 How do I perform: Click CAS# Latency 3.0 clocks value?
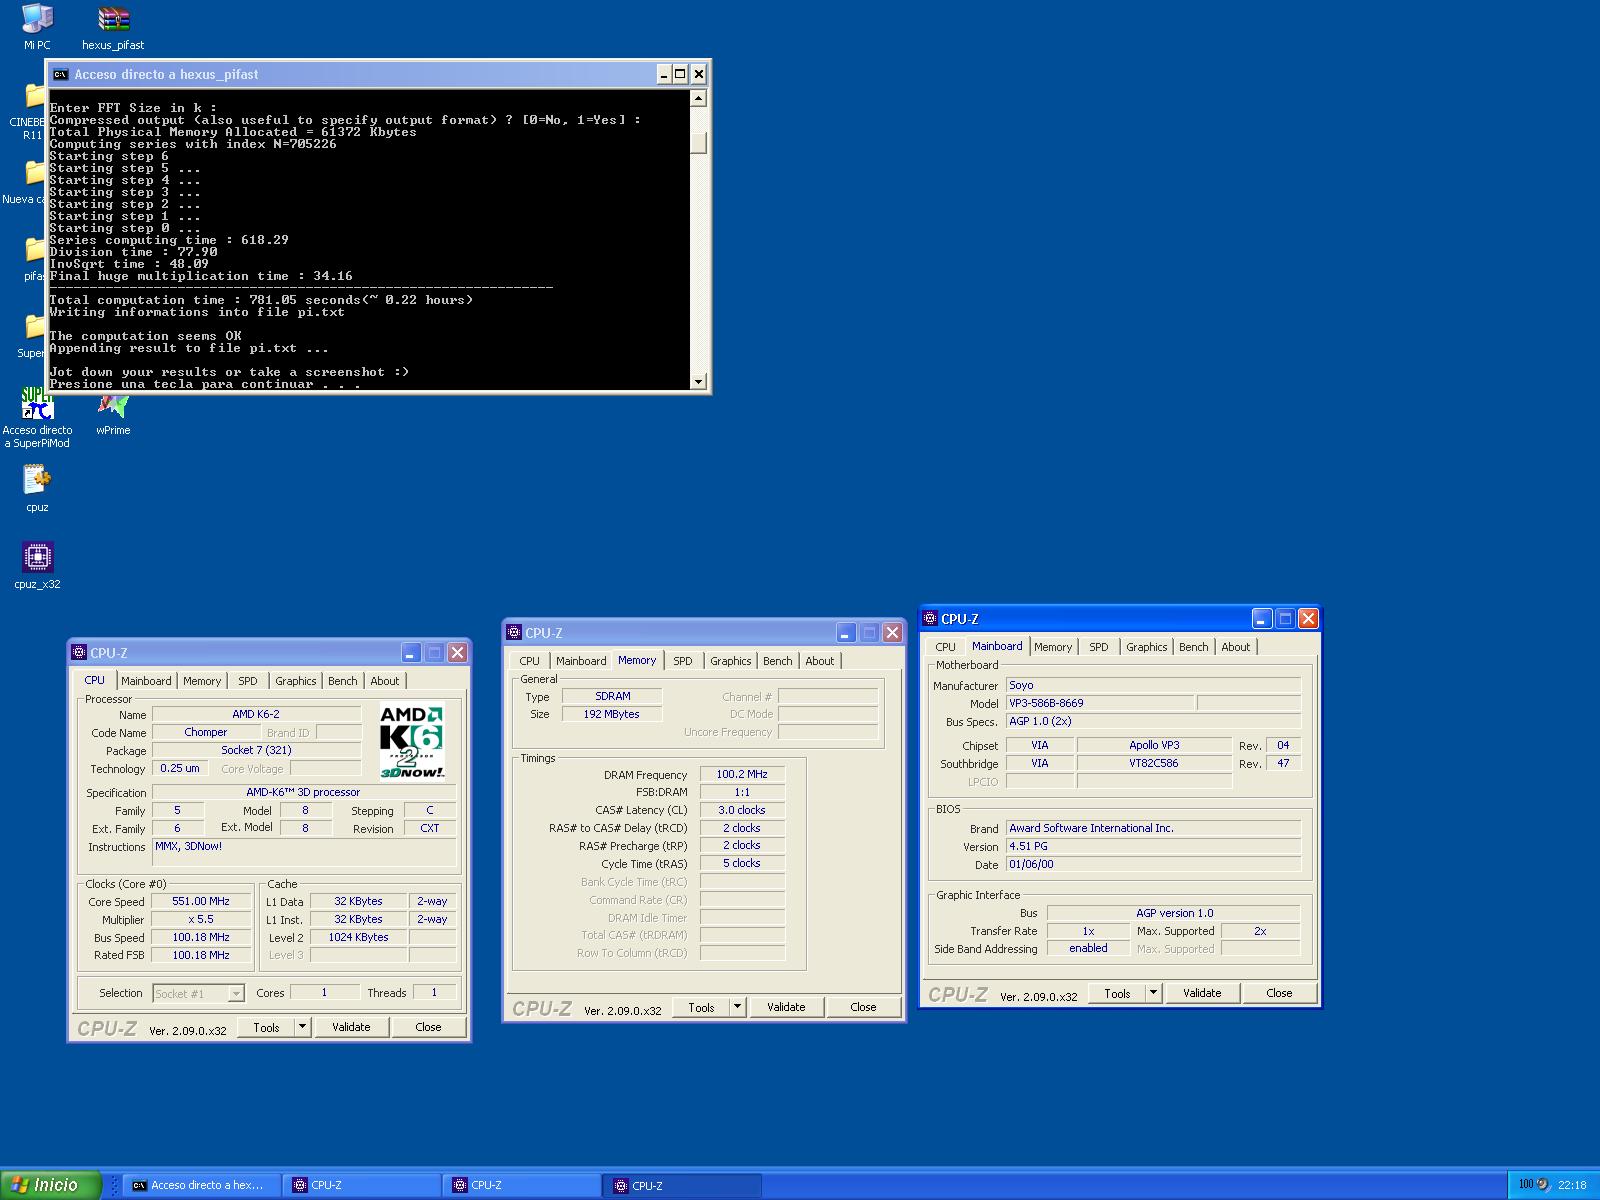[742, 810]
